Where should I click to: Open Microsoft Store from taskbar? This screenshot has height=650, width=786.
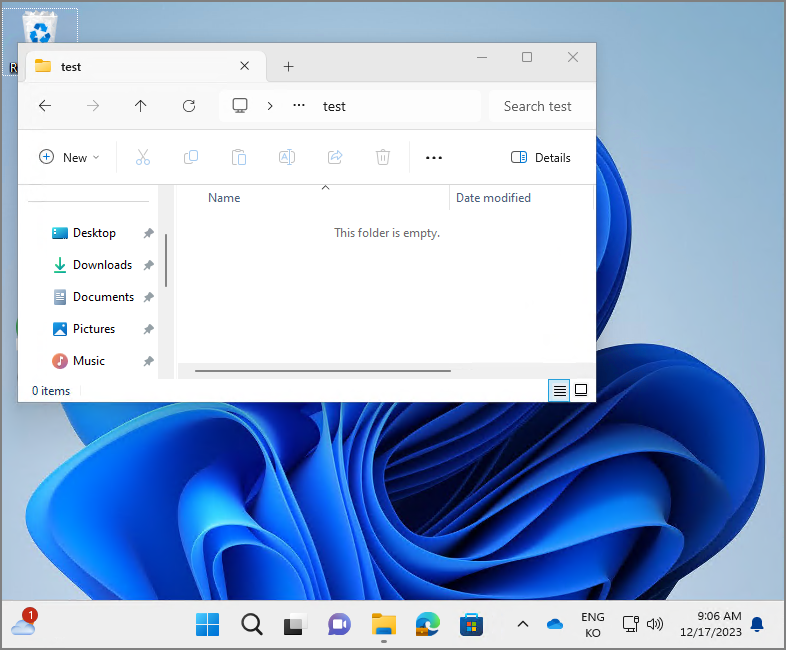point(471,624)
